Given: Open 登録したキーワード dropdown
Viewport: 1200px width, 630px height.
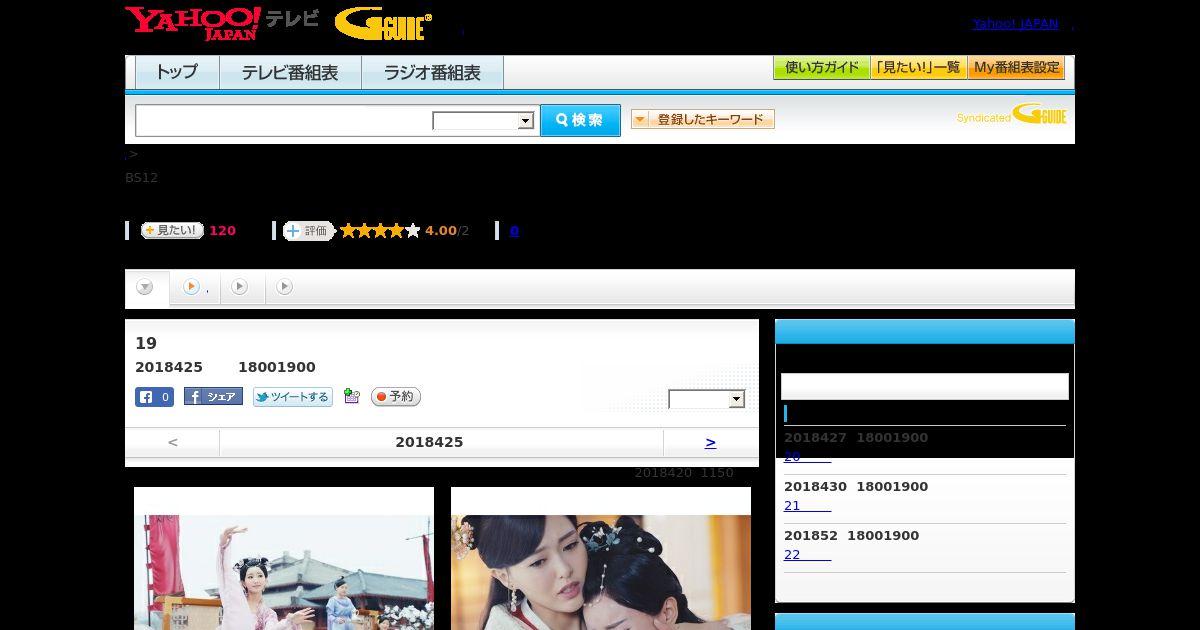Looking at the screenshot, I should [703, 119].
